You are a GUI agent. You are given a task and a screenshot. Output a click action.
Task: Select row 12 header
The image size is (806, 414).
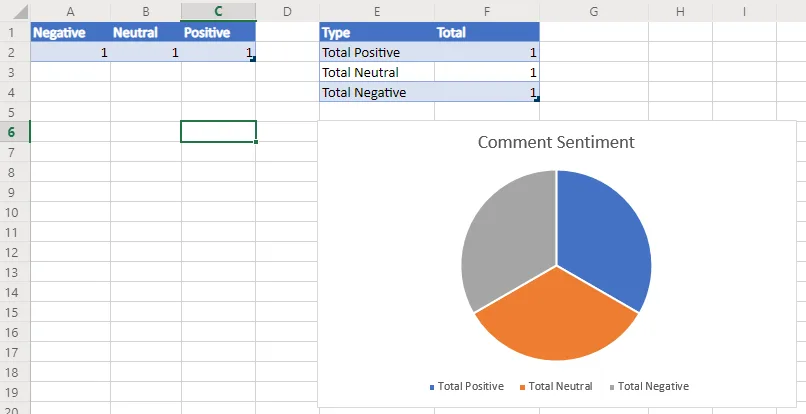coord(15,253)
